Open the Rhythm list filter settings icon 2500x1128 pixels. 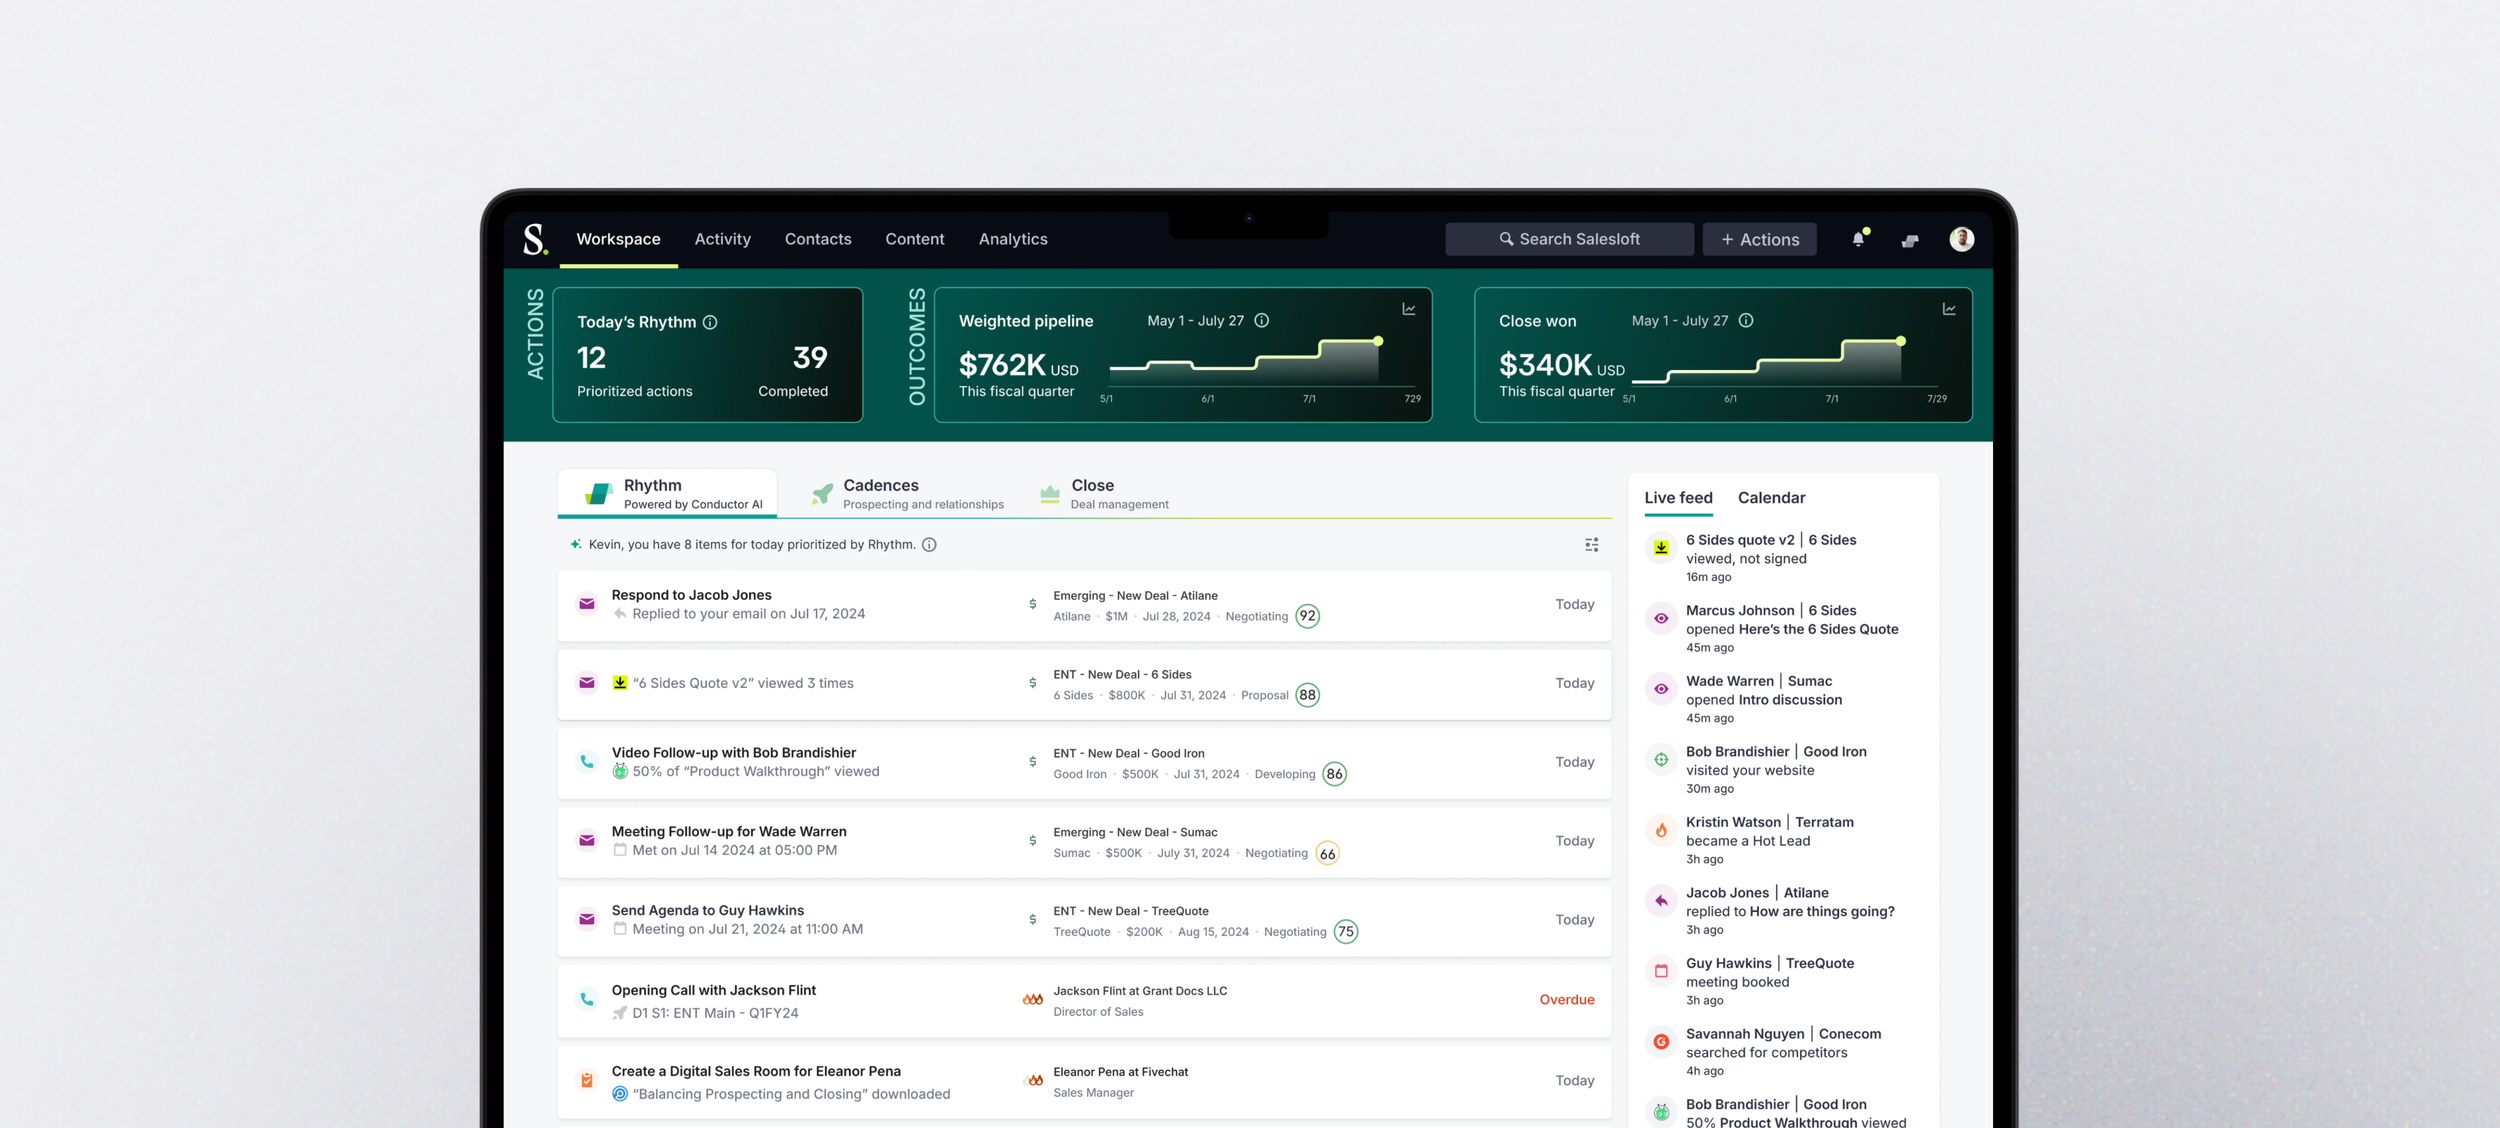pos(1591,545)
